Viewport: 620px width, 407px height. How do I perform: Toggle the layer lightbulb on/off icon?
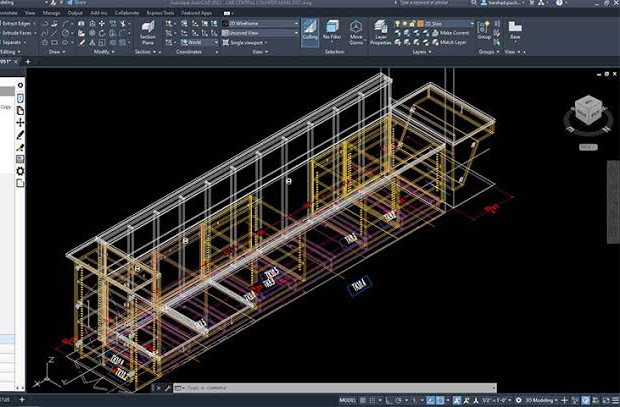[x=398, y=24]
